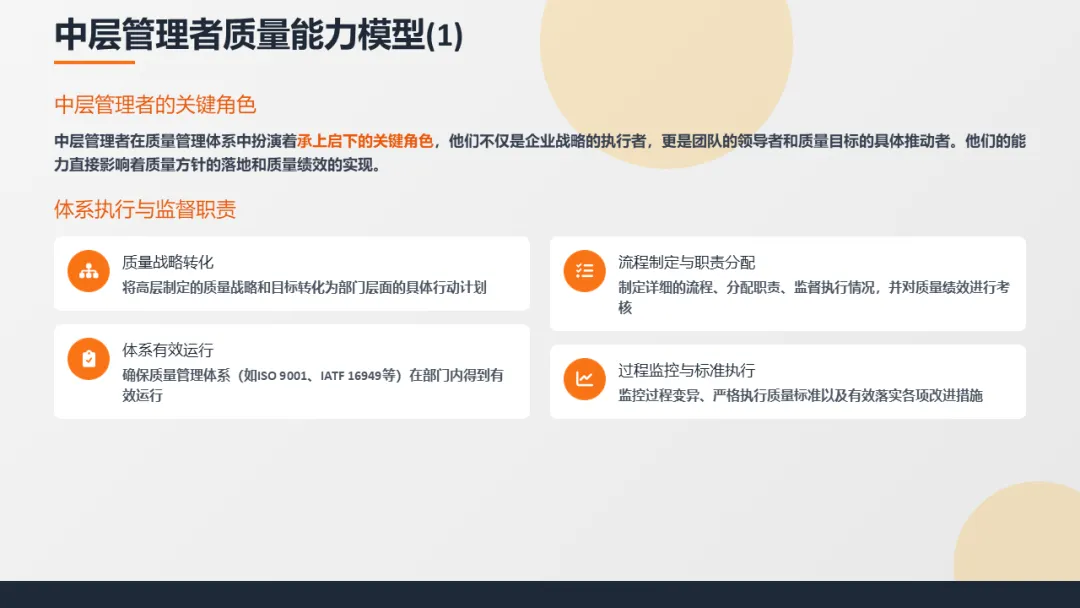Click the description starting 制定详细的流程、分配职责

pos(814,297)
